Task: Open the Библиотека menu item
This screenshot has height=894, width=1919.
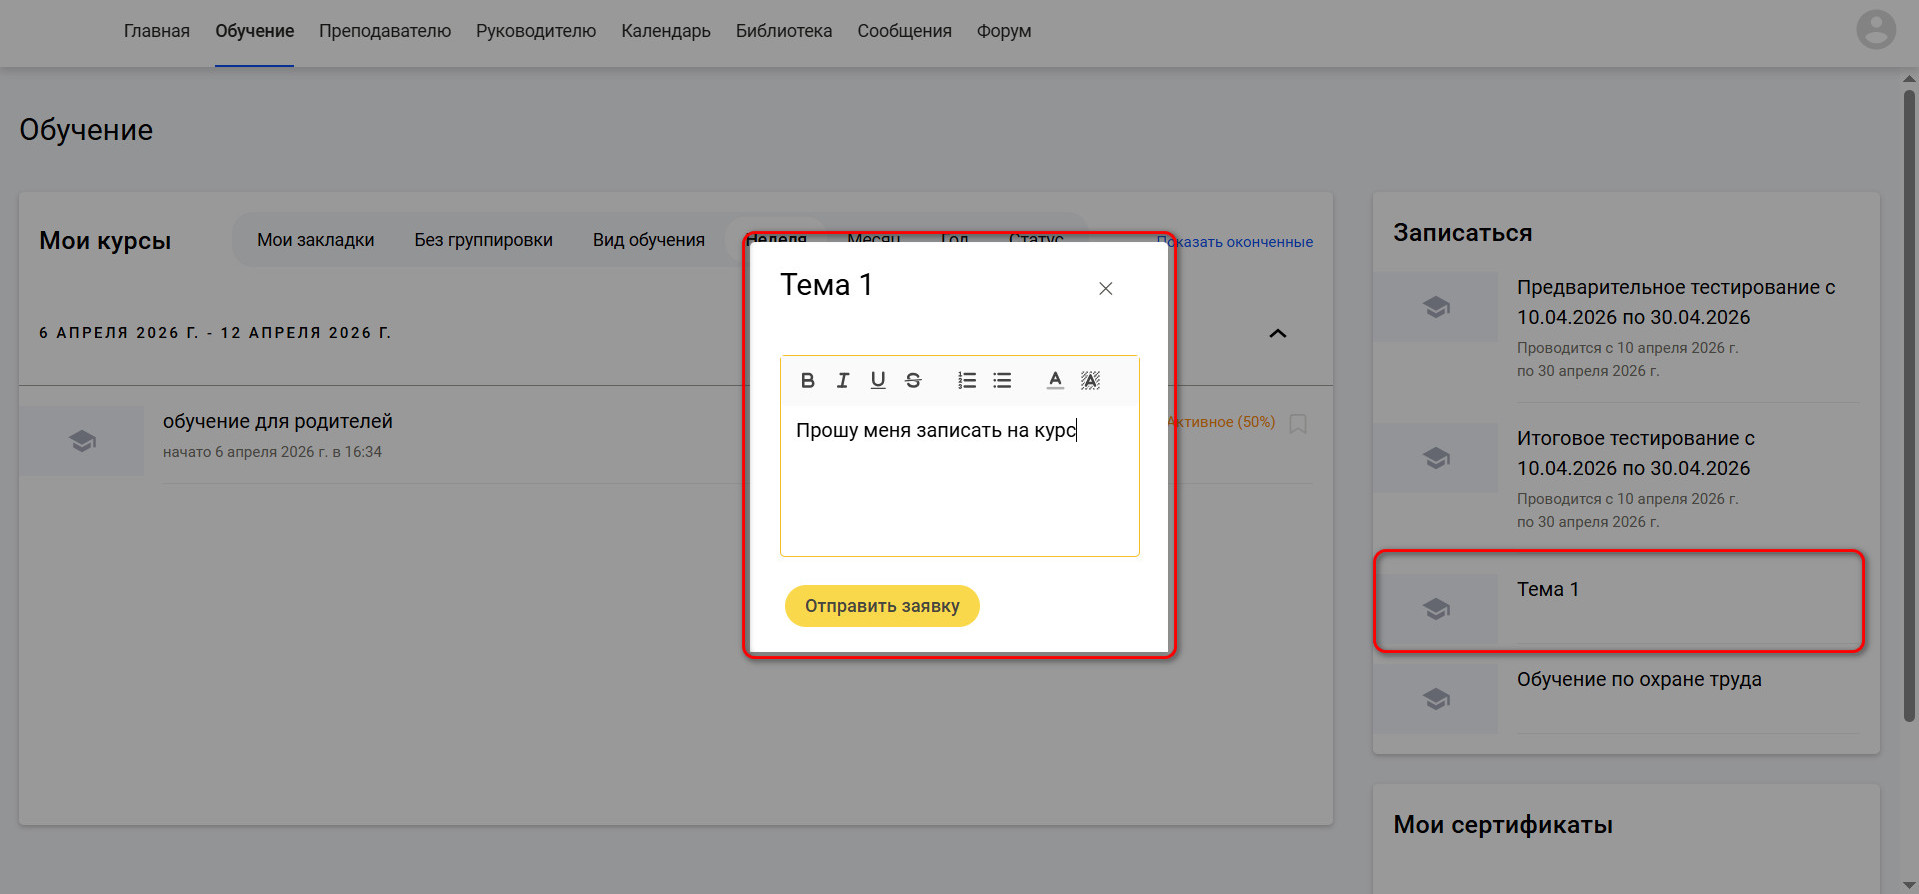Action: pos(784,31)
